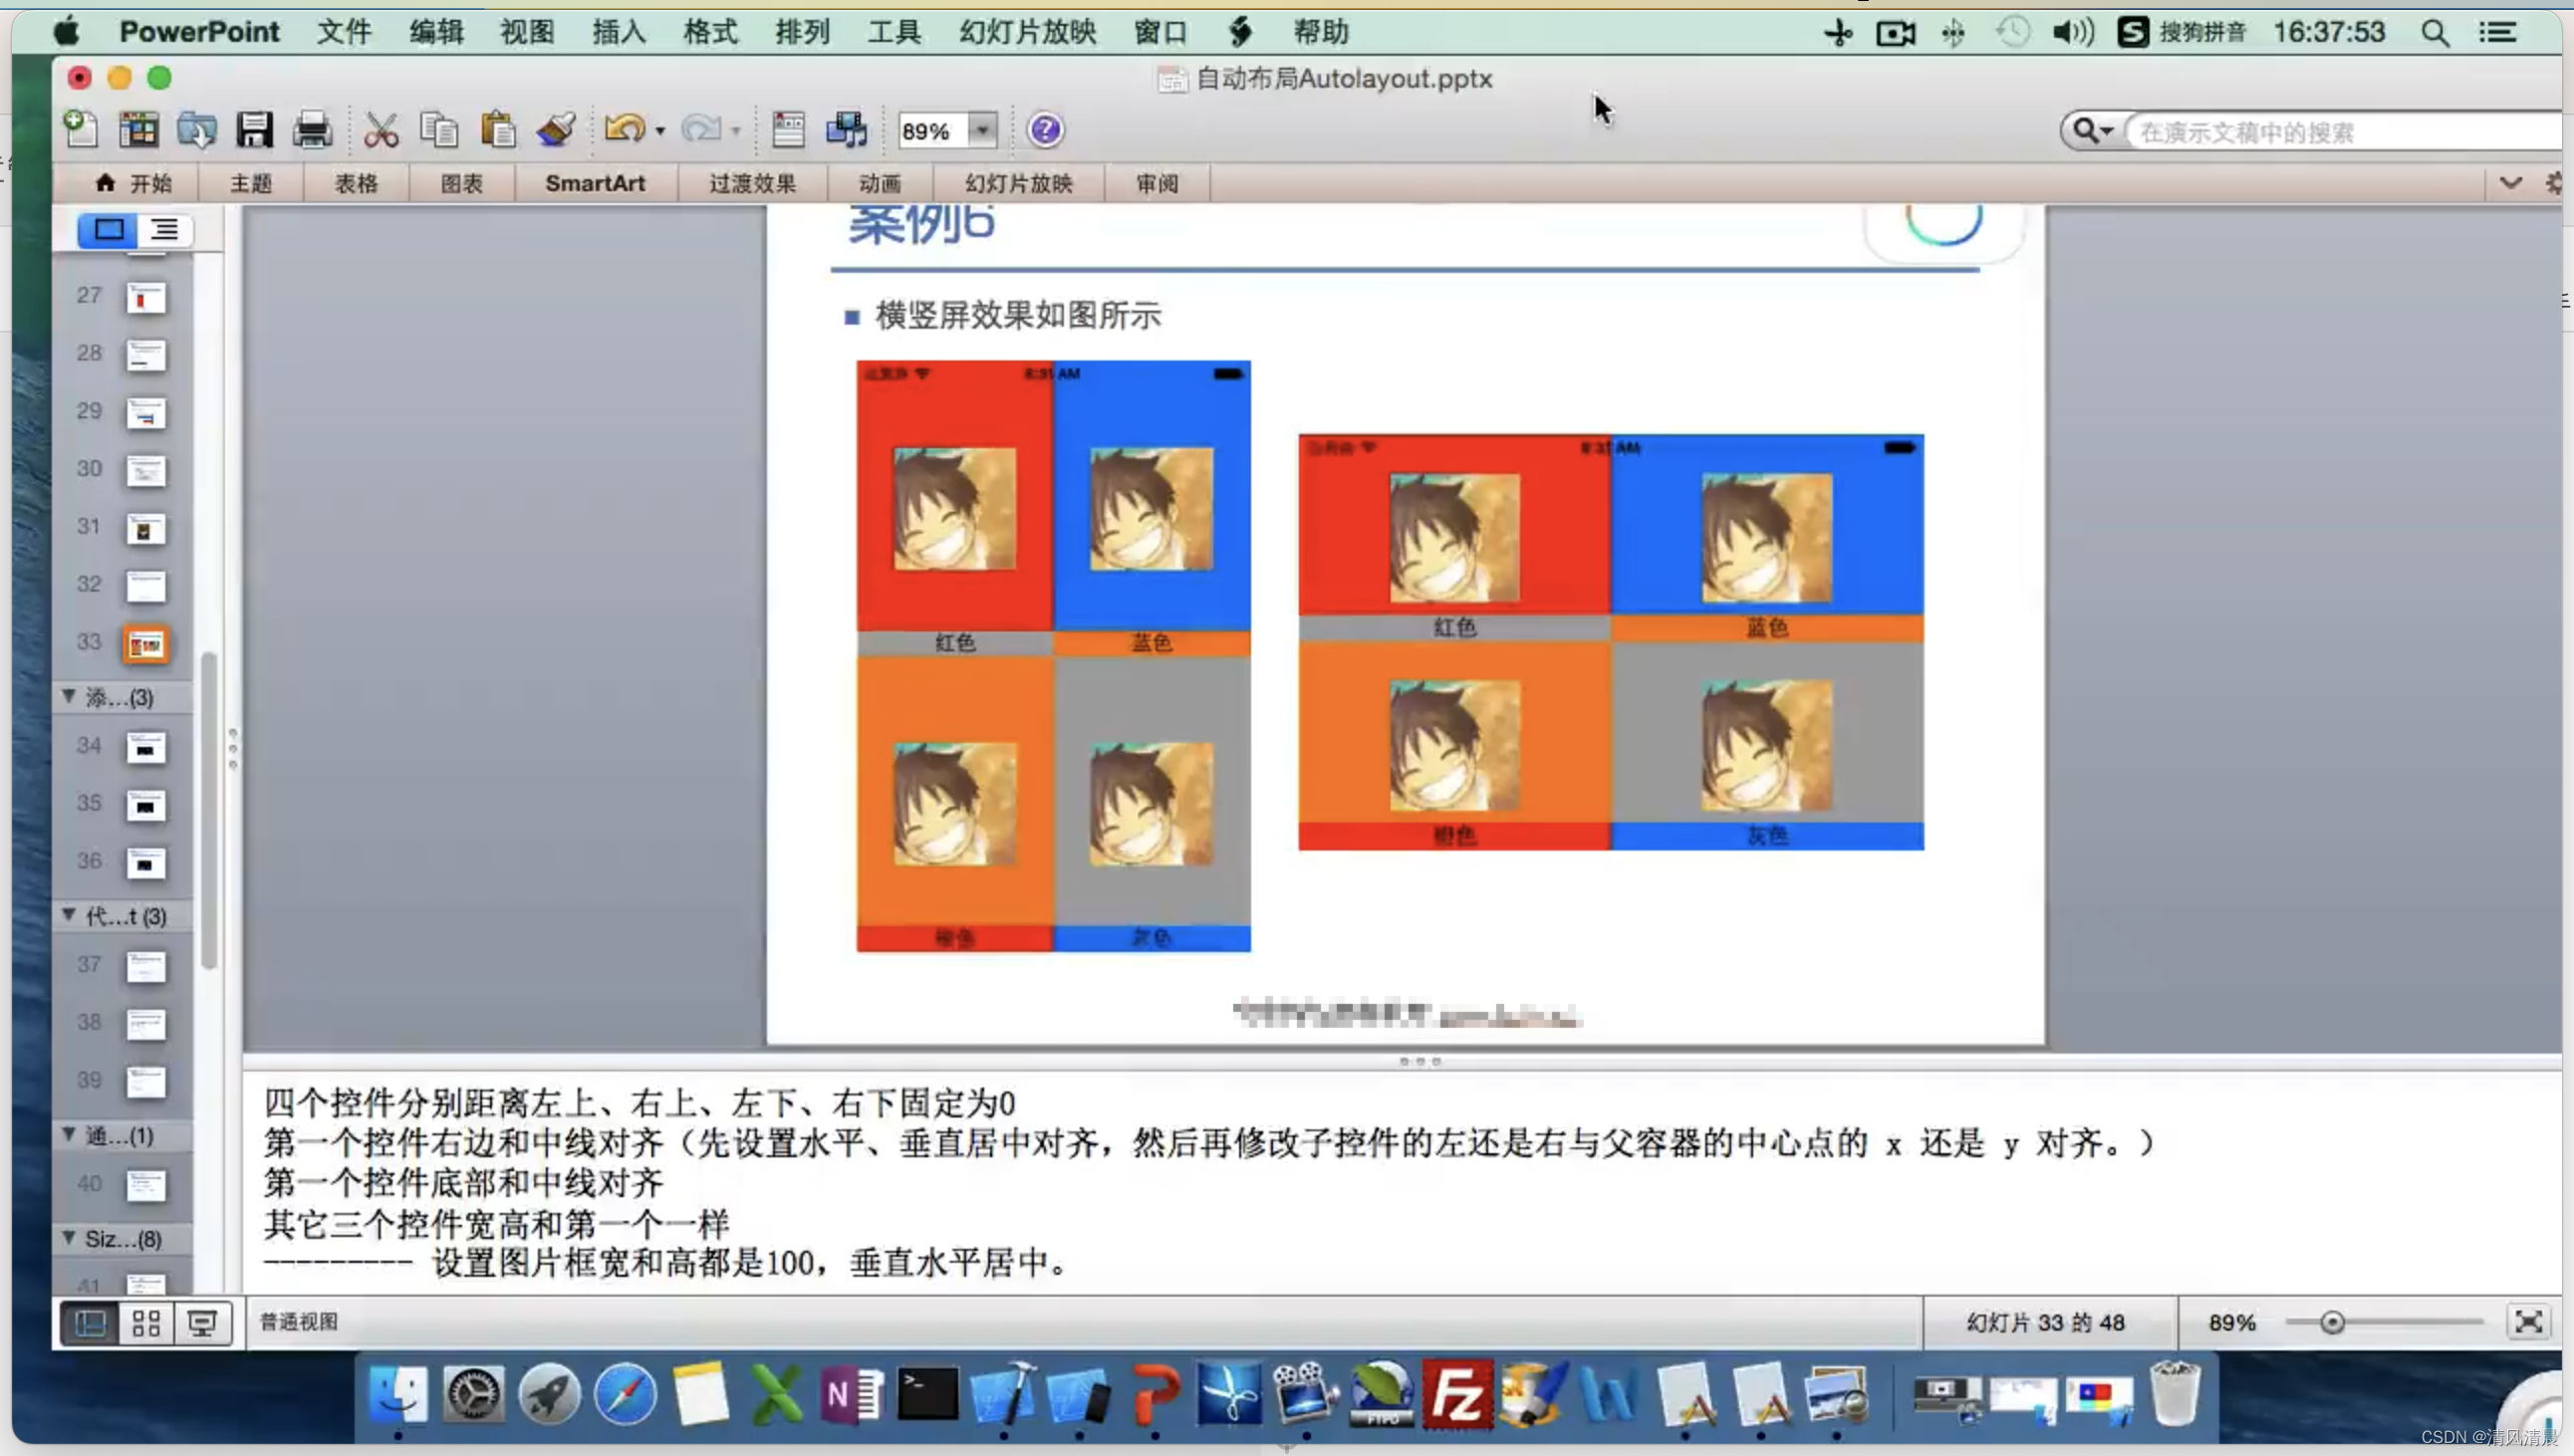Image resolution: width=2574 pixels, height=1456 pixels.
Task: Open 帮助 Help menu
Action: point(1321,32)
